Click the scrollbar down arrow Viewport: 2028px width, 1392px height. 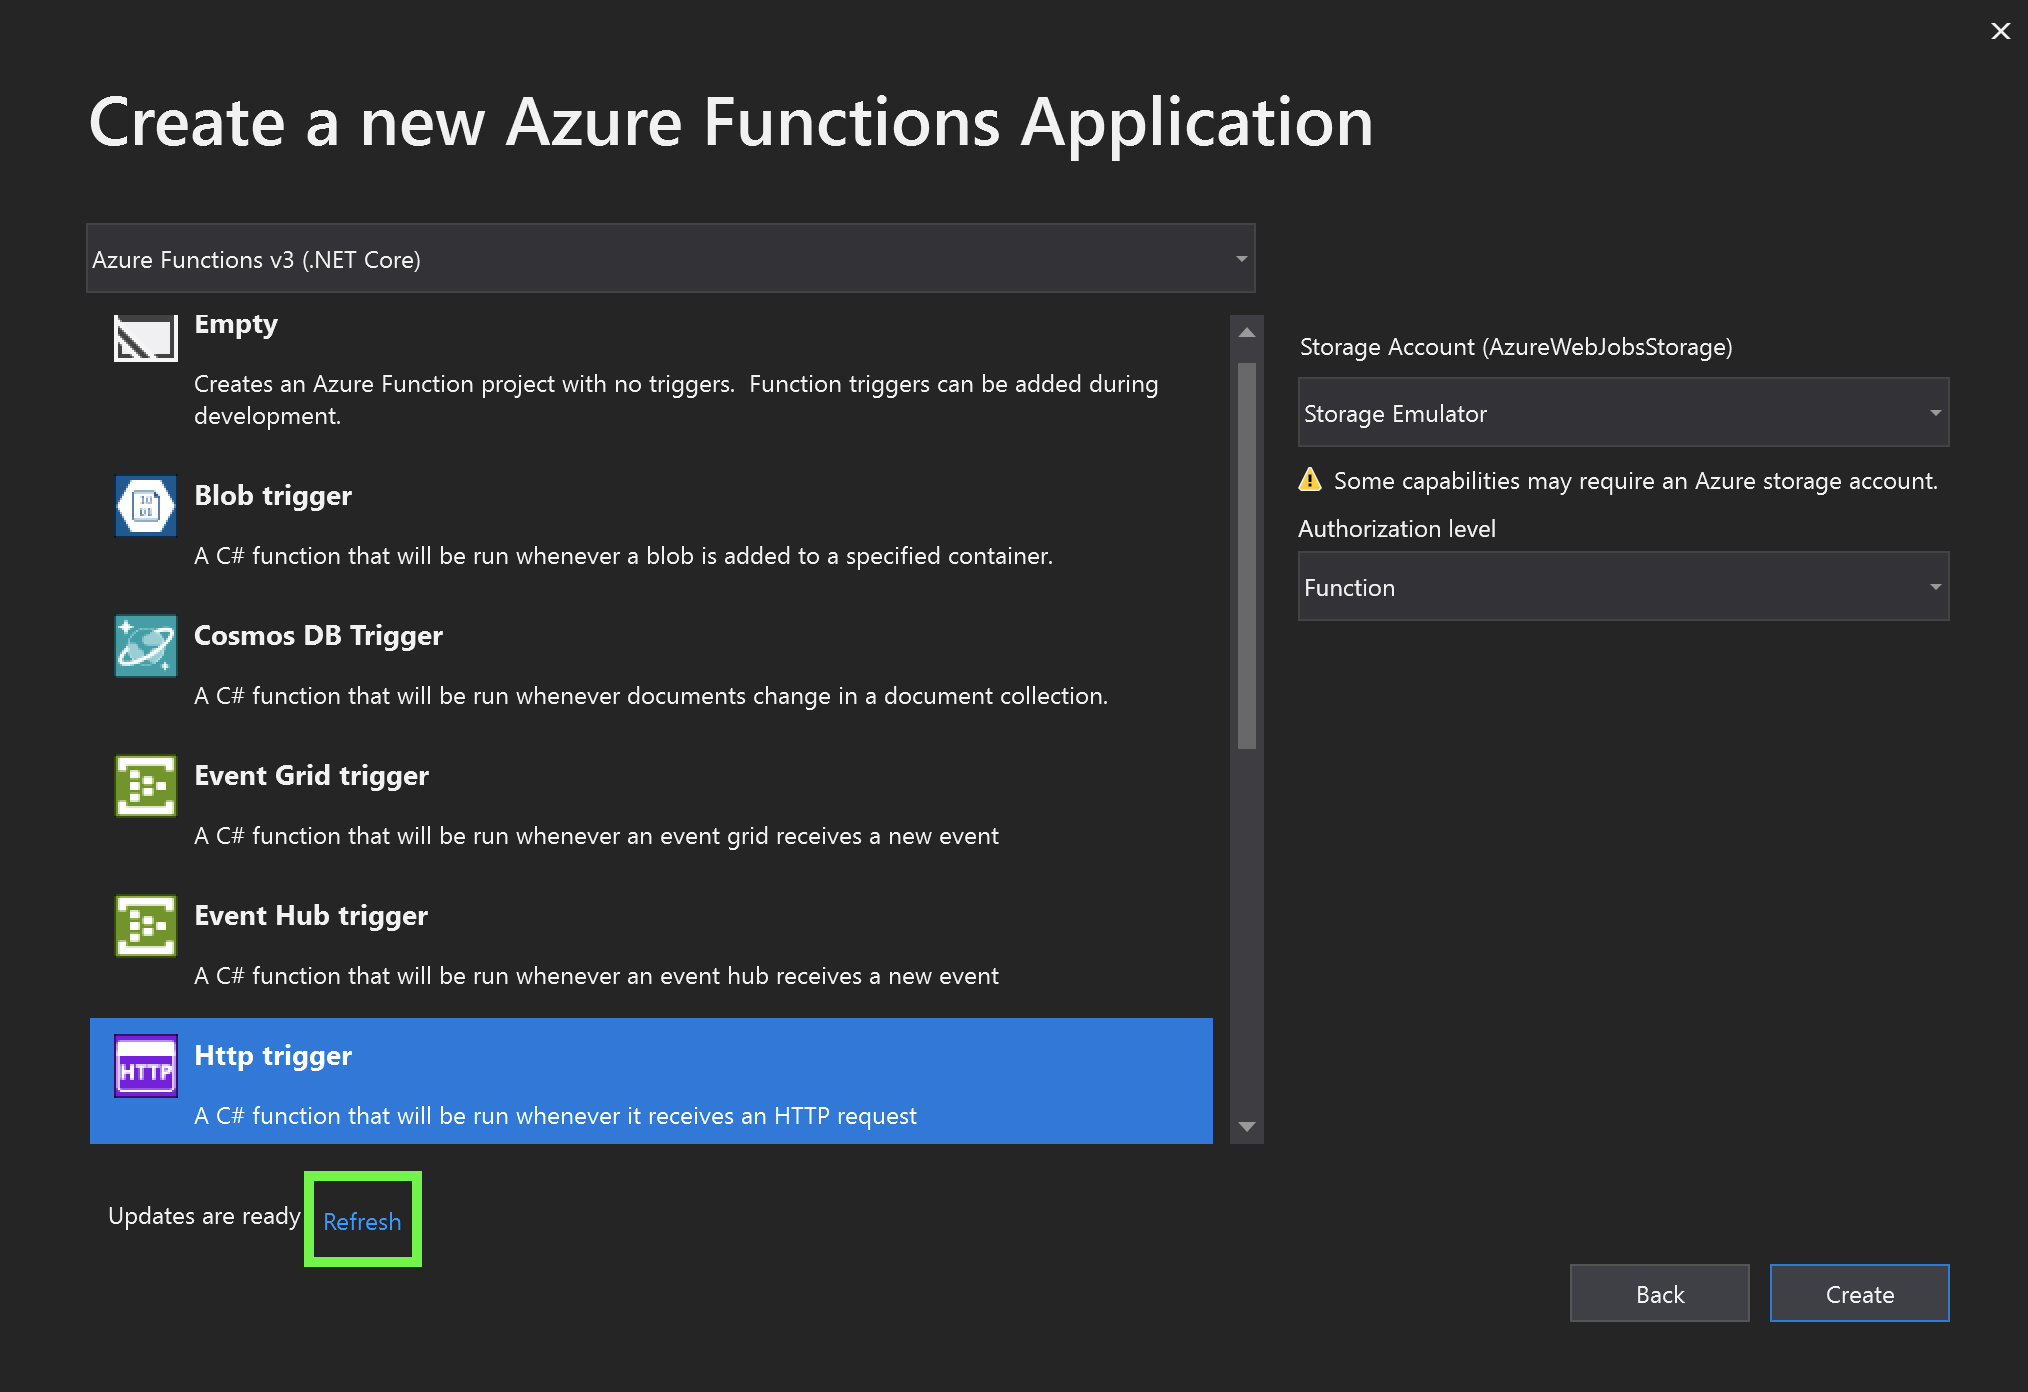pyautogui.click(x=1246, y=1127)
